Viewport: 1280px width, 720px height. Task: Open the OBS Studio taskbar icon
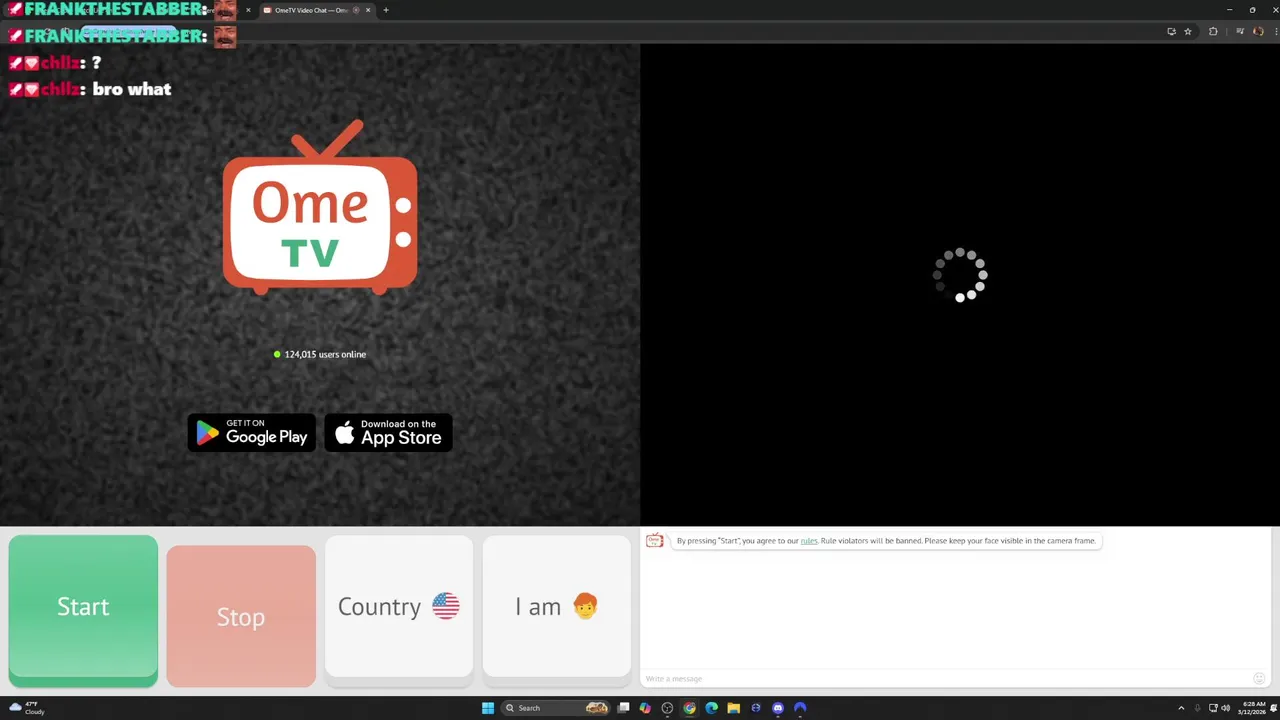click(667, 708)
